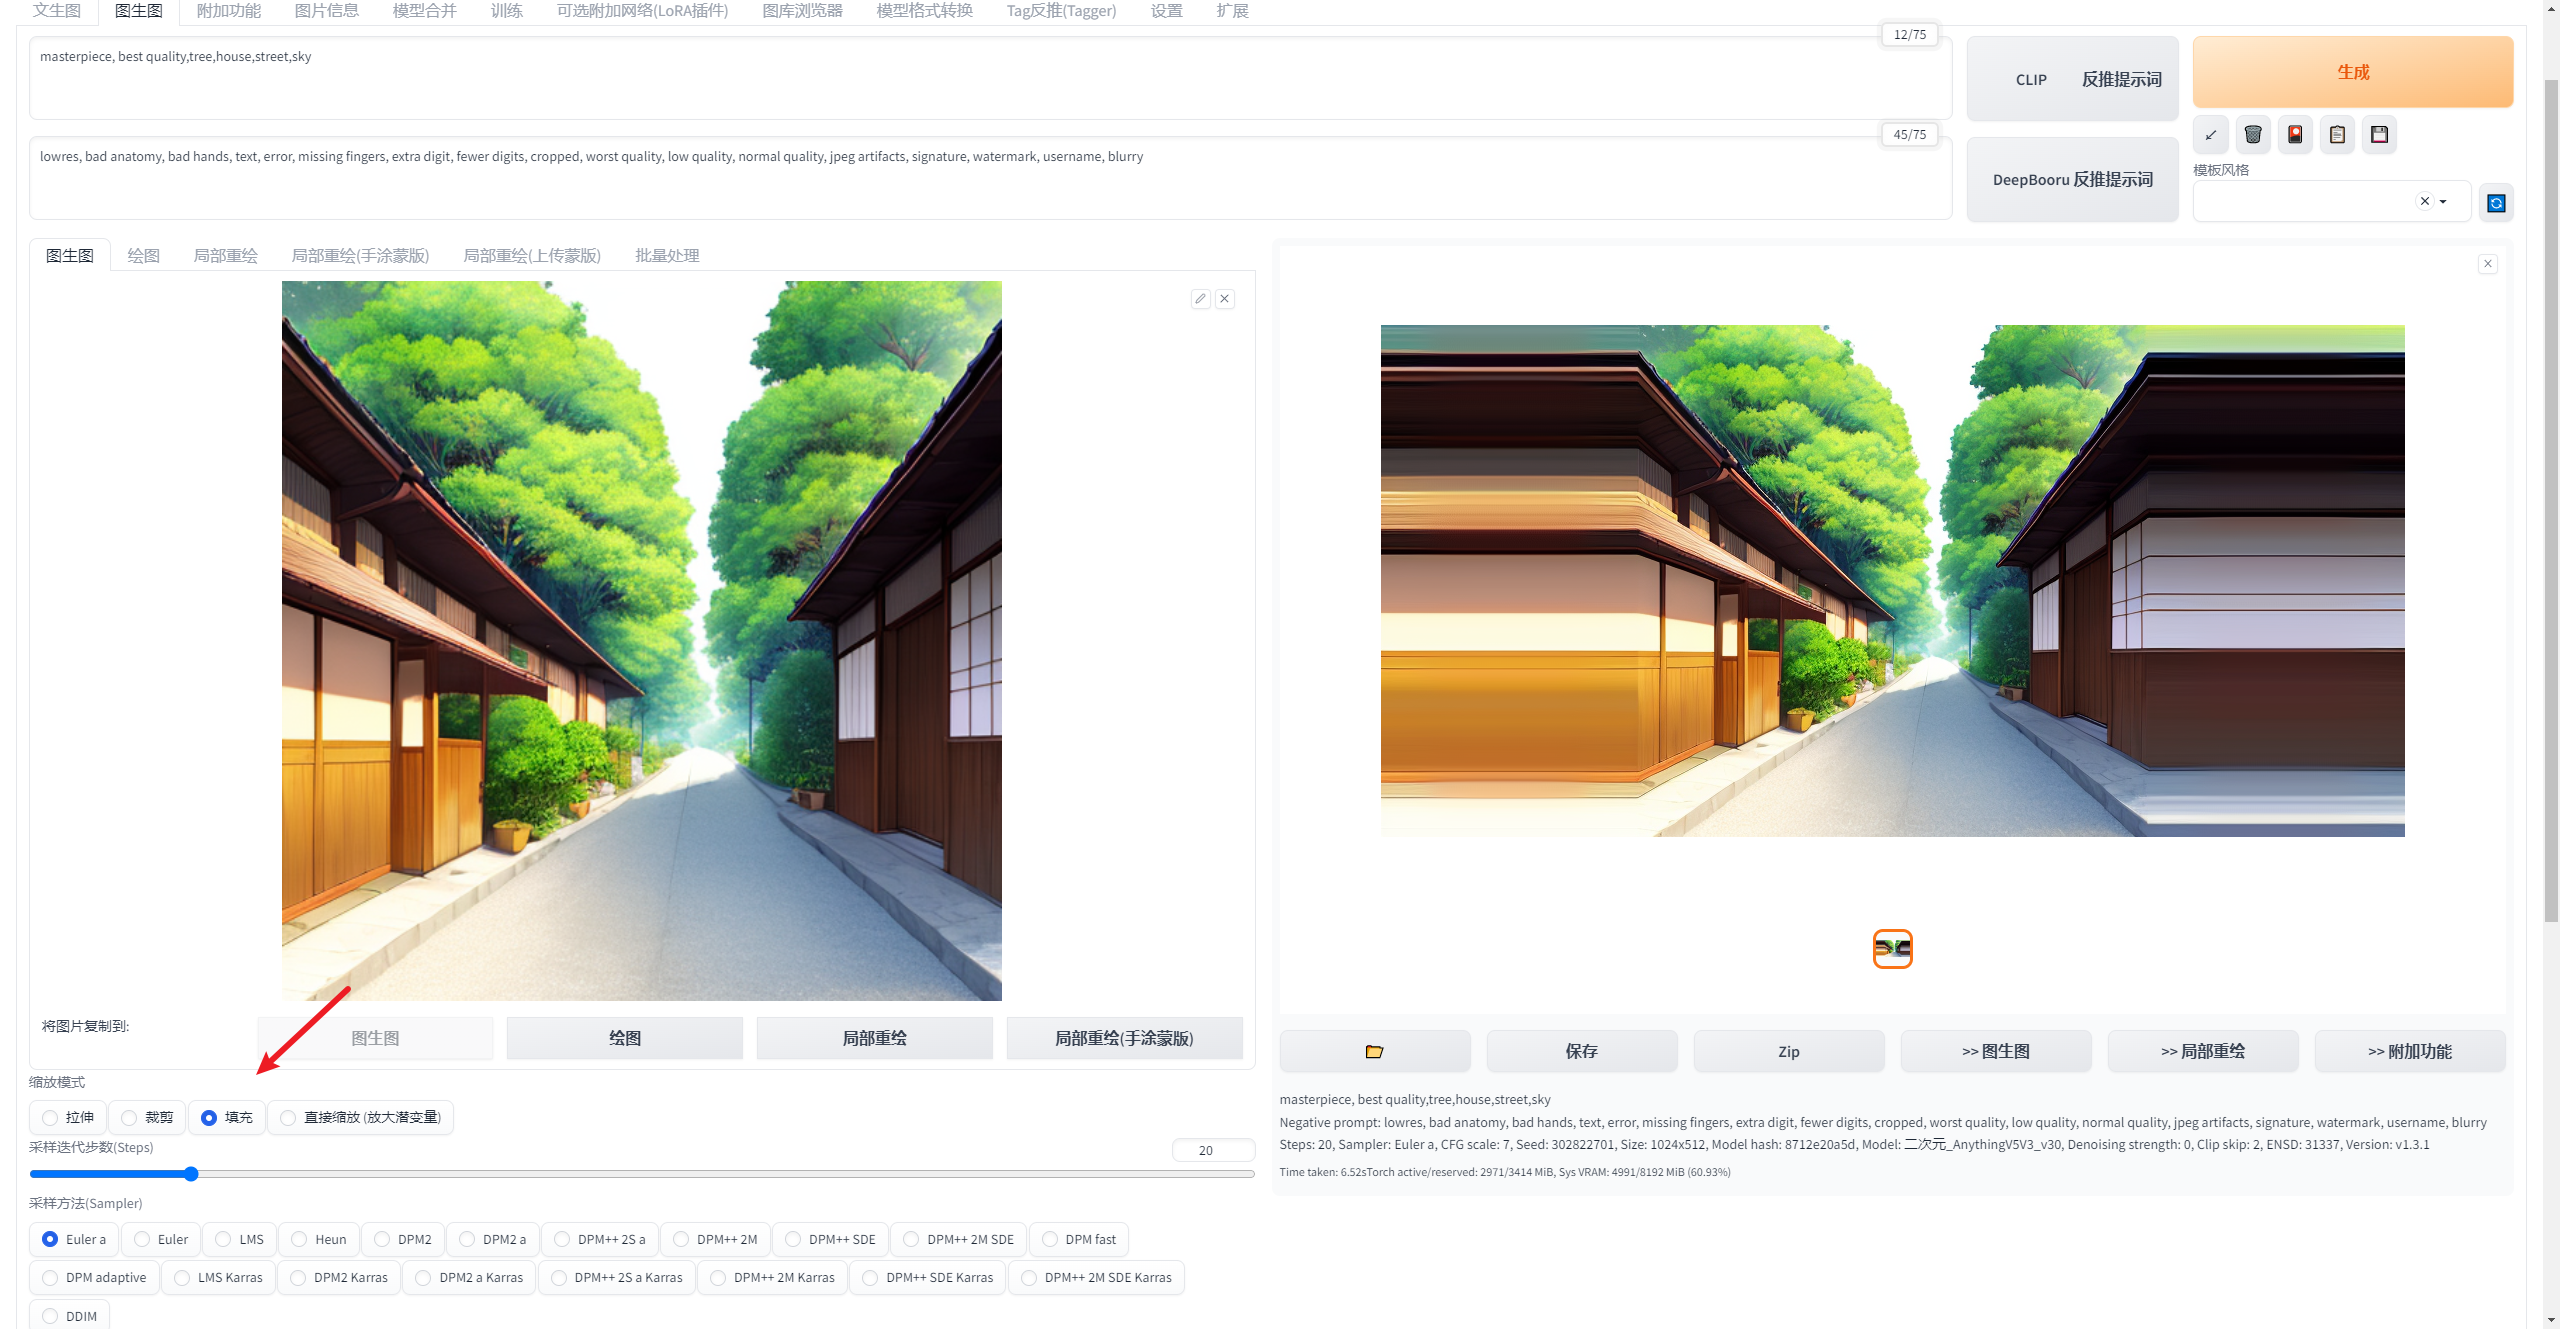Click the generated output thumbnail below the preview
This screenshot has height=1329, width=2560.
coord(1892,948)
